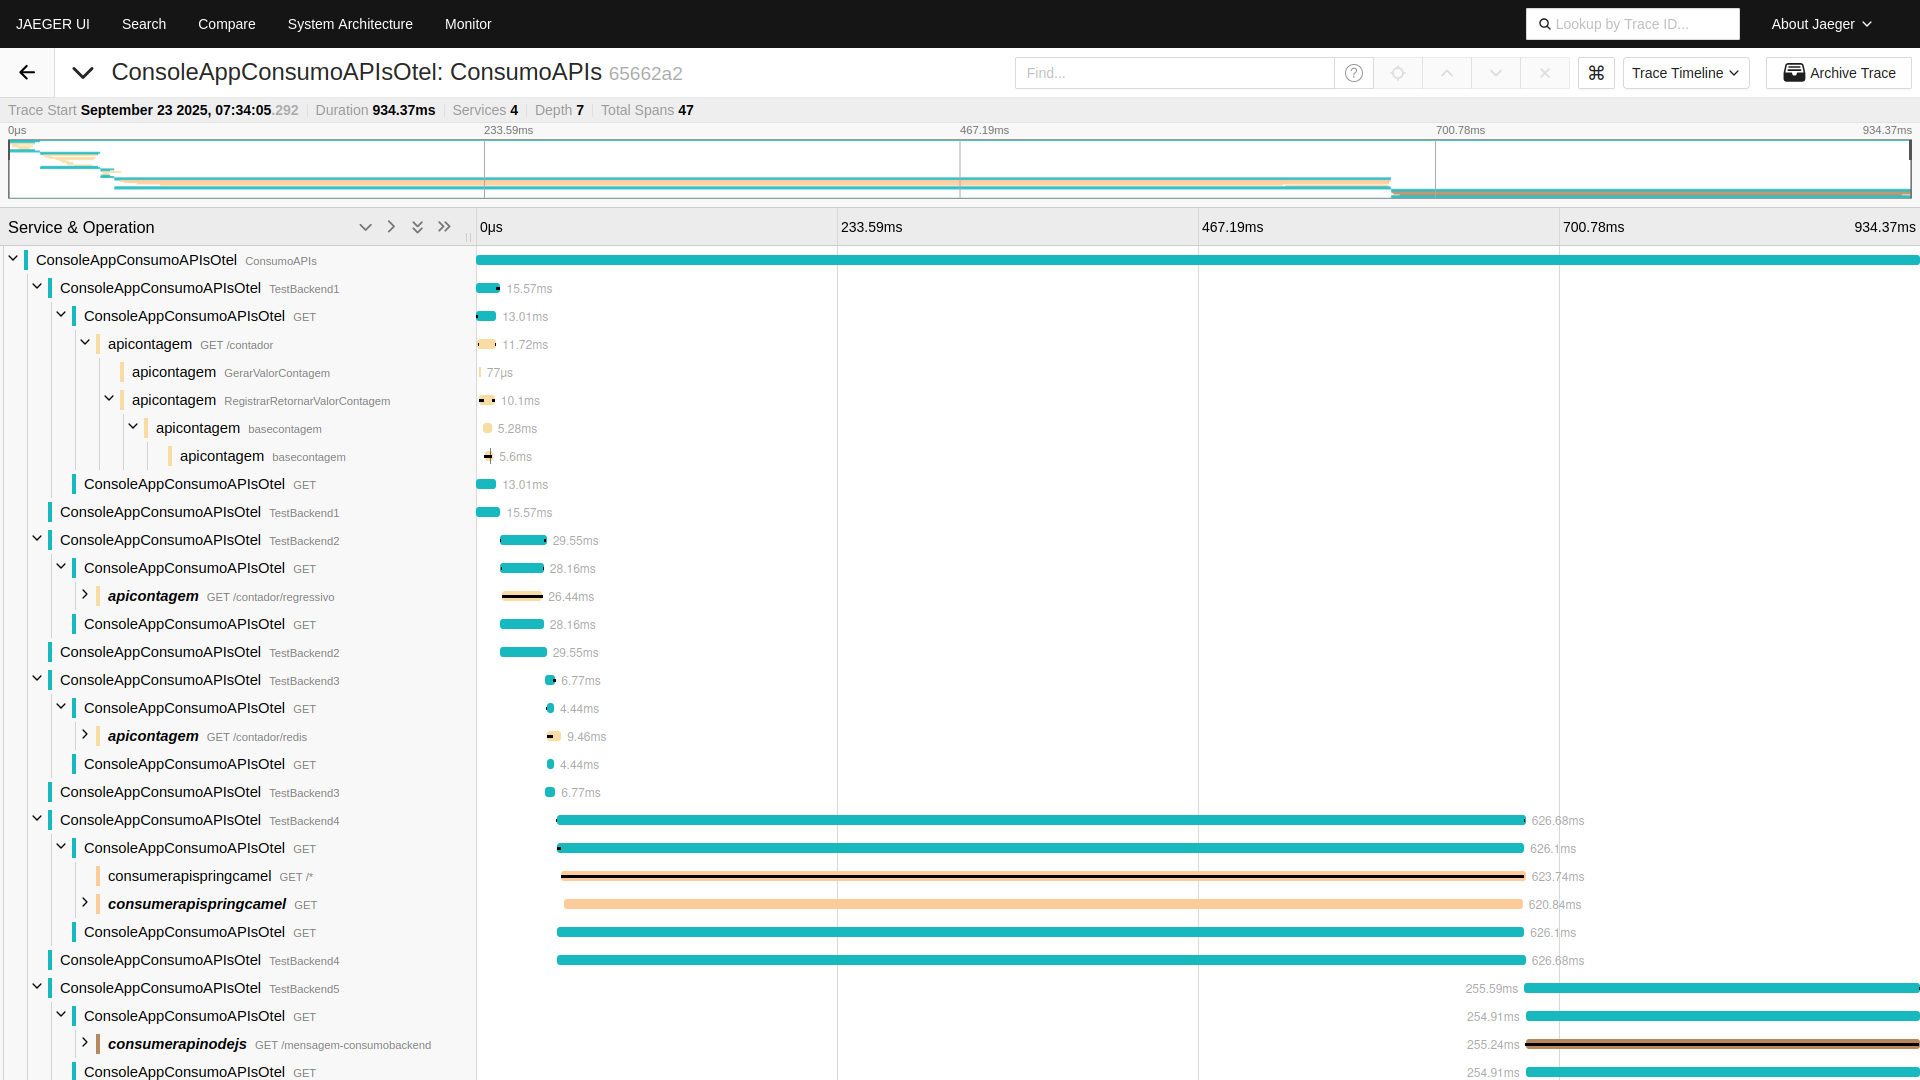Clear the find search X icon
Viewport: 1920px width, 1080px height.
tap(1545, 73)
